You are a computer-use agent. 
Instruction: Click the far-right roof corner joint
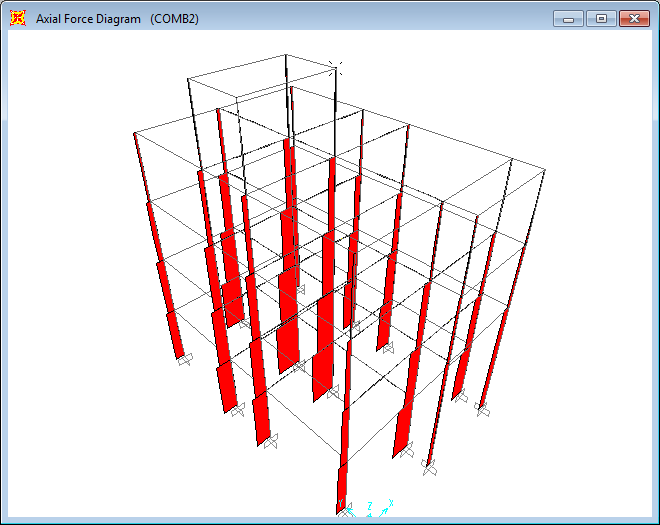[x=547, y=171]
